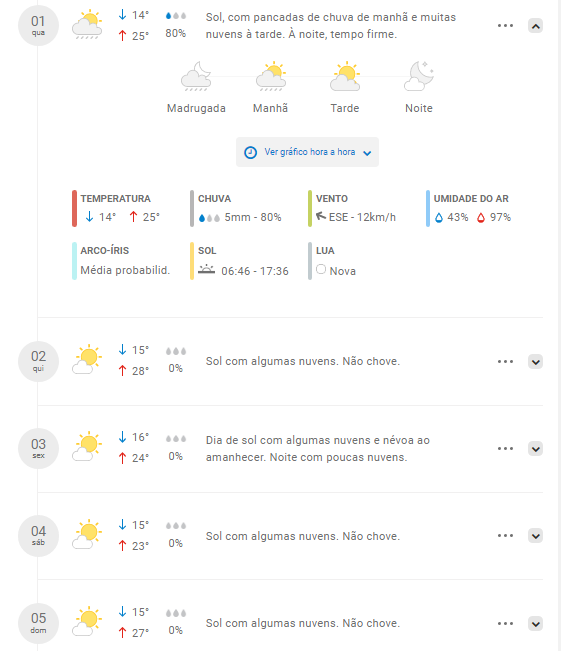Expand the day 04 sáb forecast
This screenshot has height=651, width=561.
[536, 536]
